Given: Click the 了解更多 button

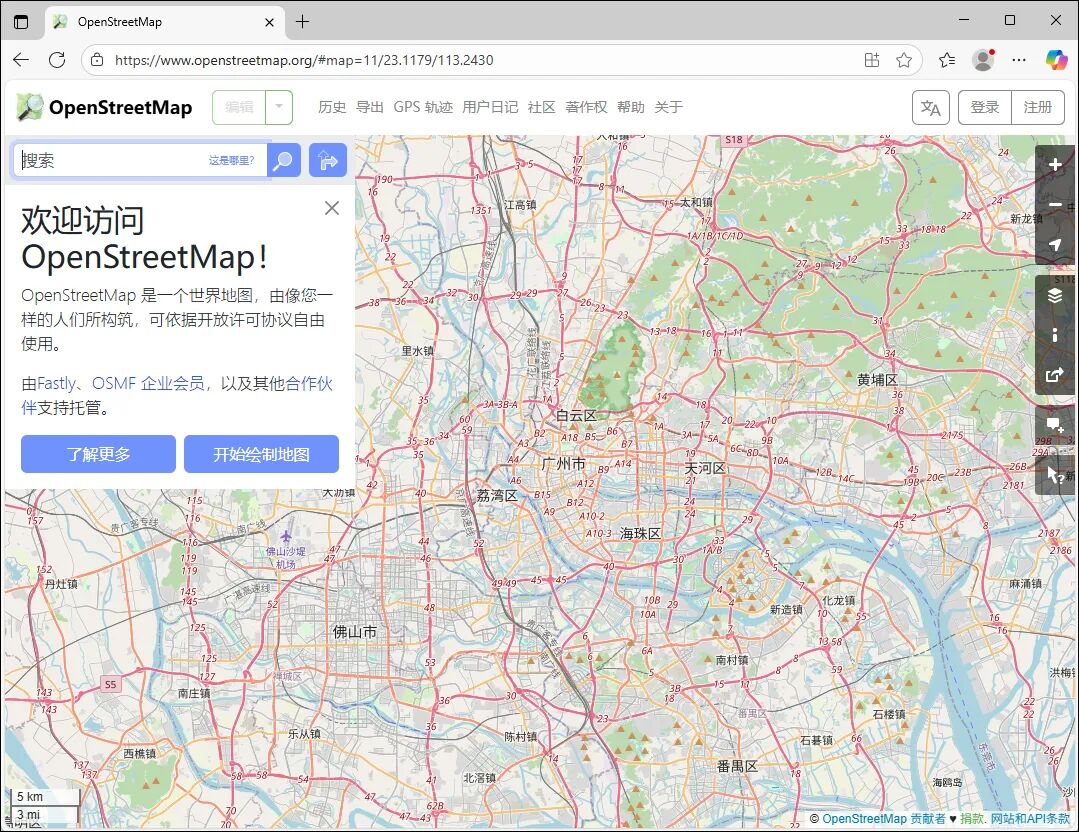Looking at the screenshot, I should (98, 454).
